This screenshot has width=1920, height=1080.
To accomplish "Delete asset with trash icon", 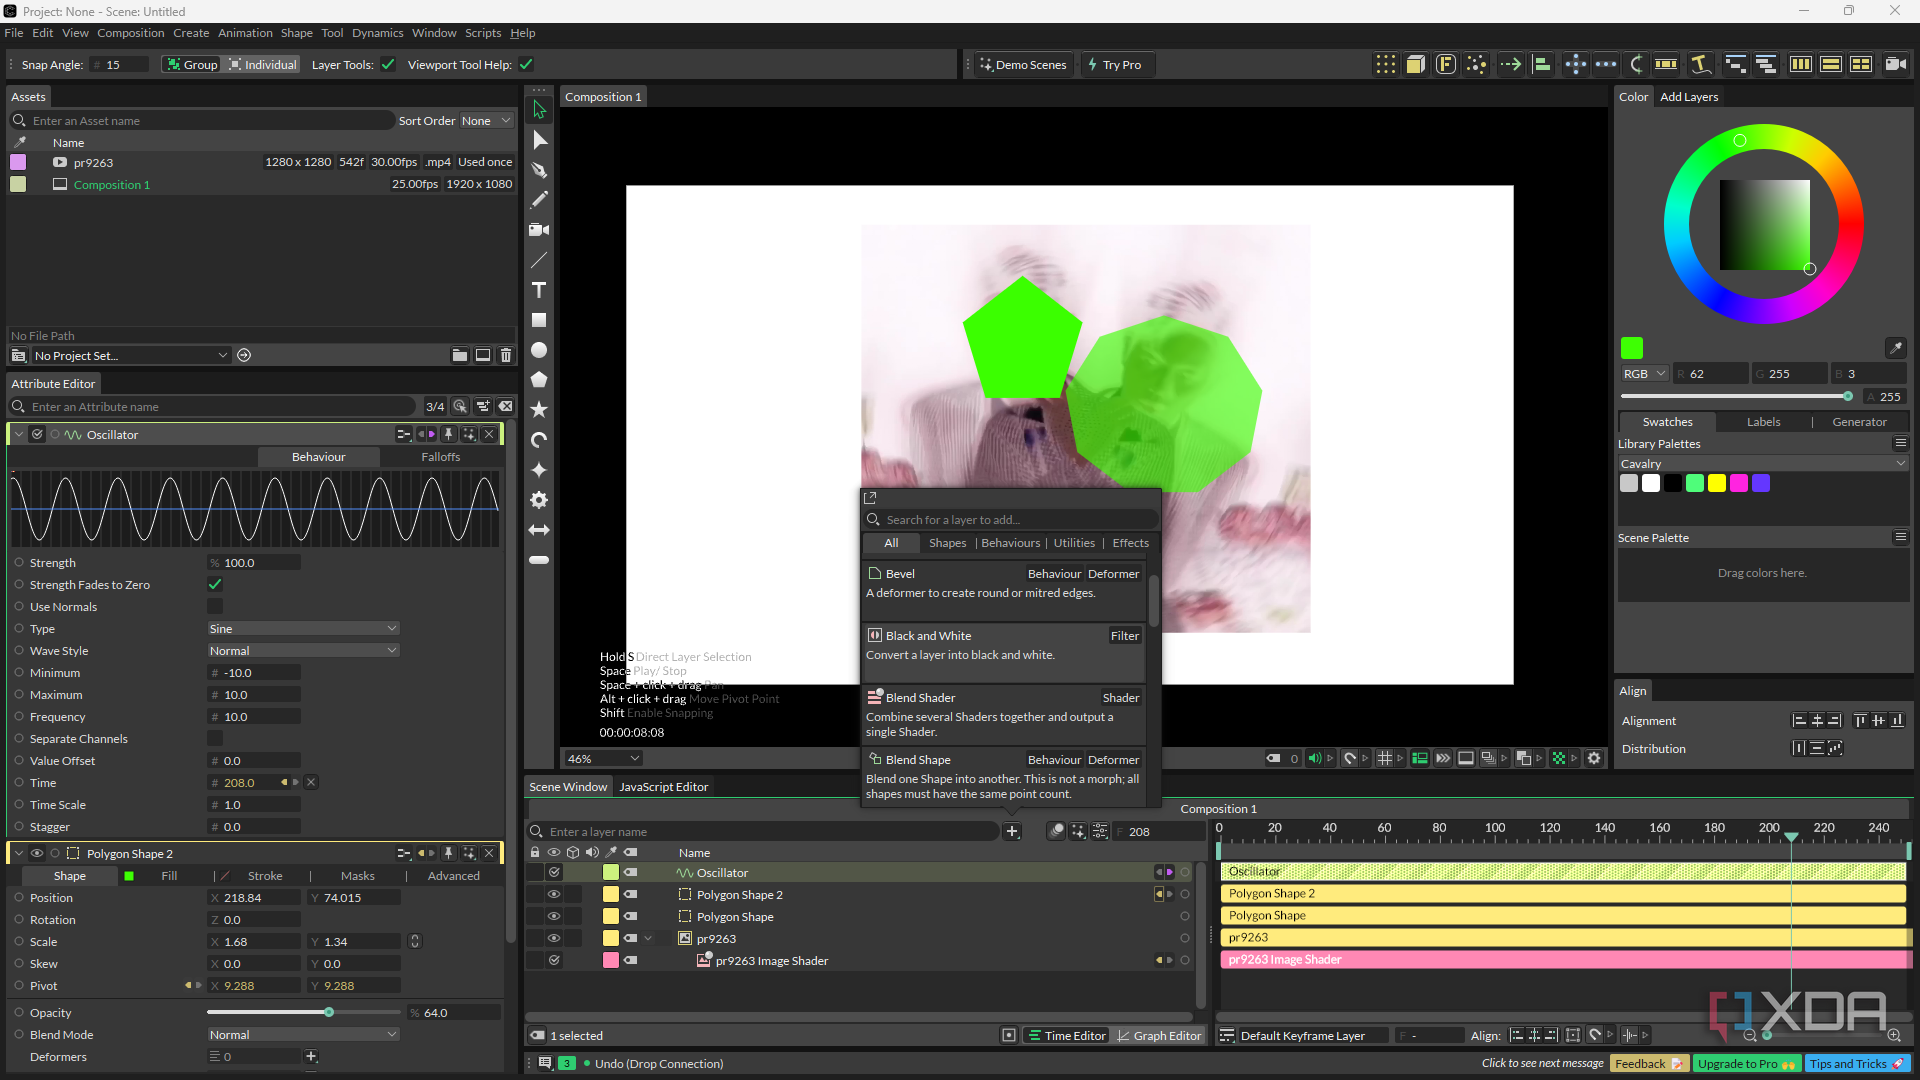I will coord(506,355).
